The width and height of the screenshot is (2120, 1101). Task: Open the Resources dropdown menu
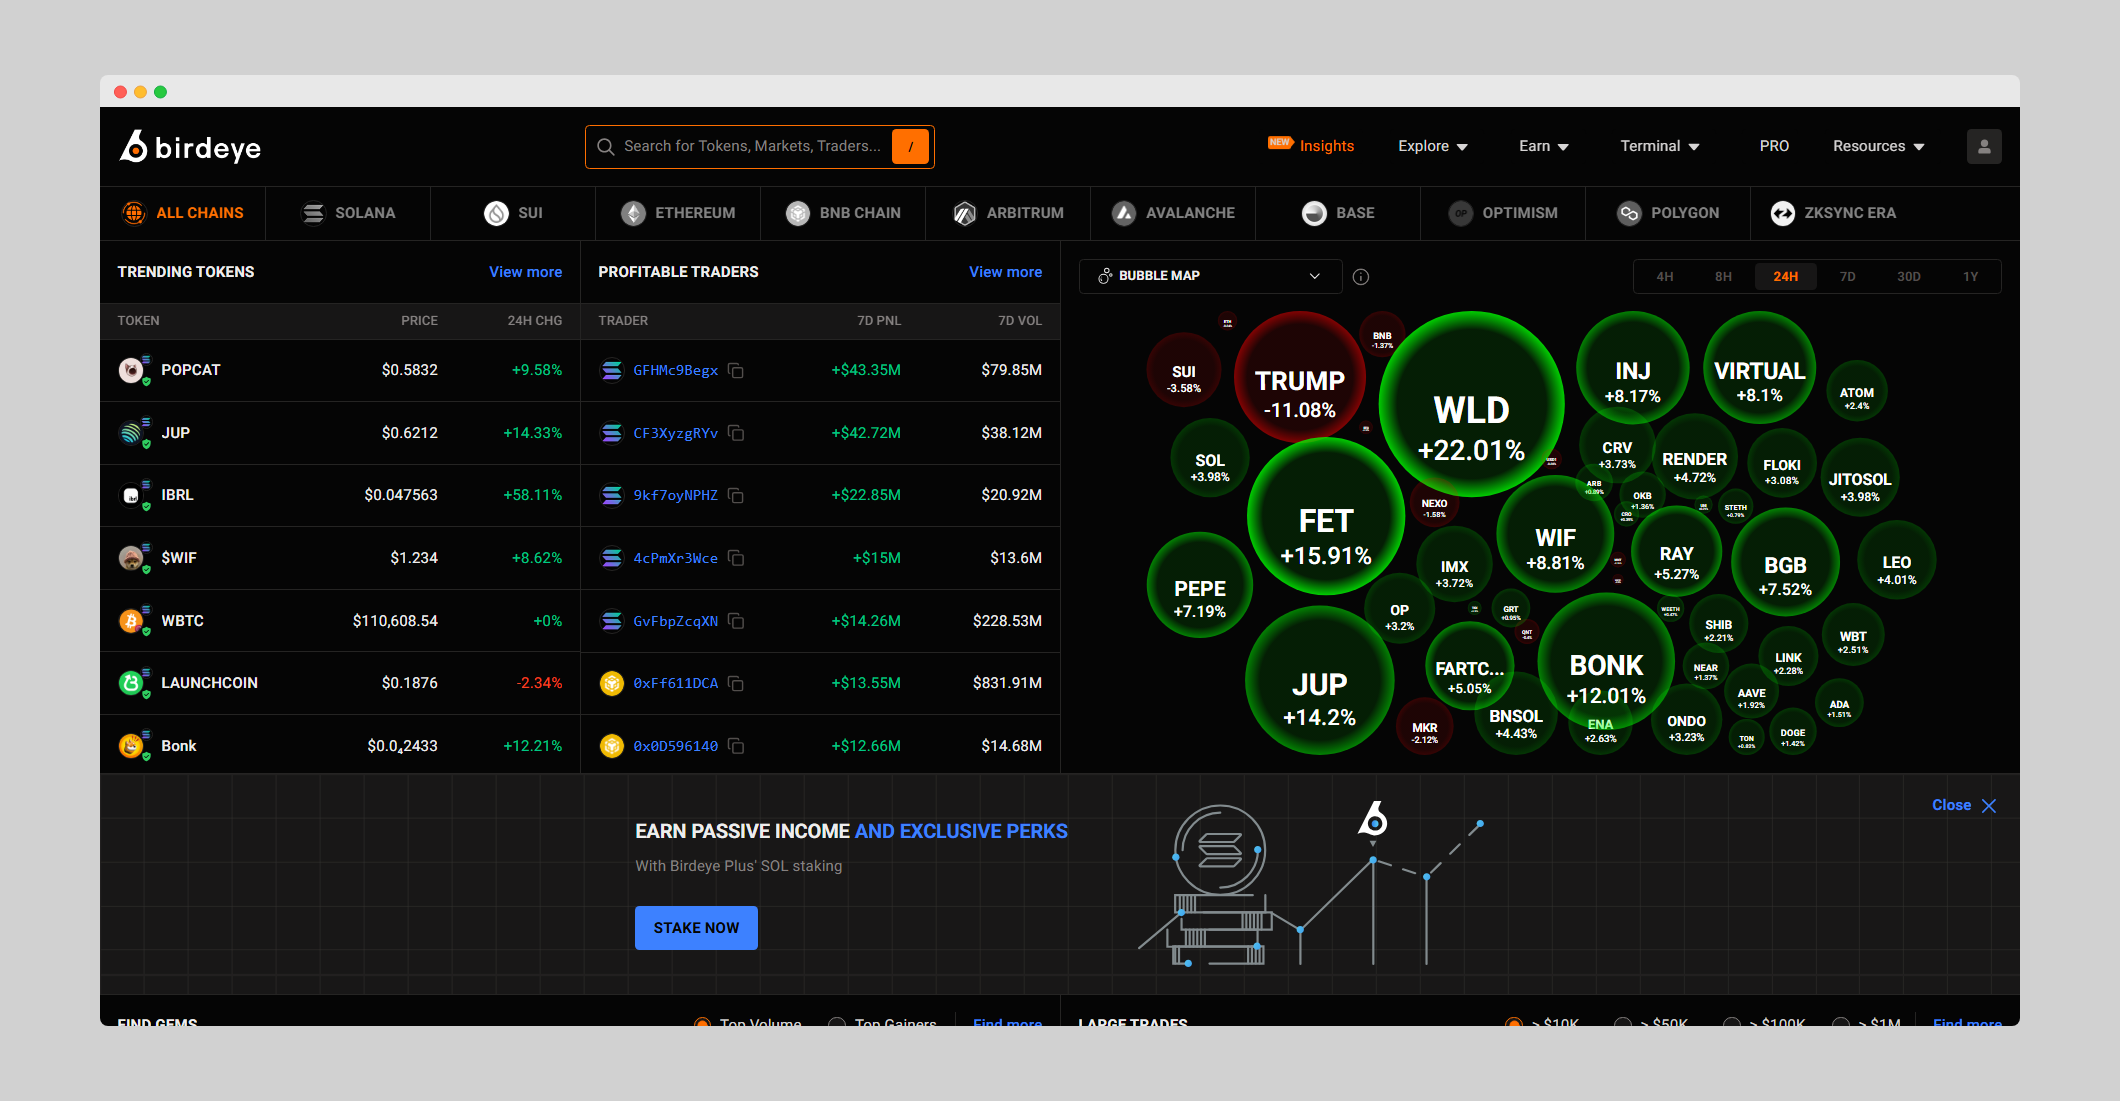pos(1879,146)
